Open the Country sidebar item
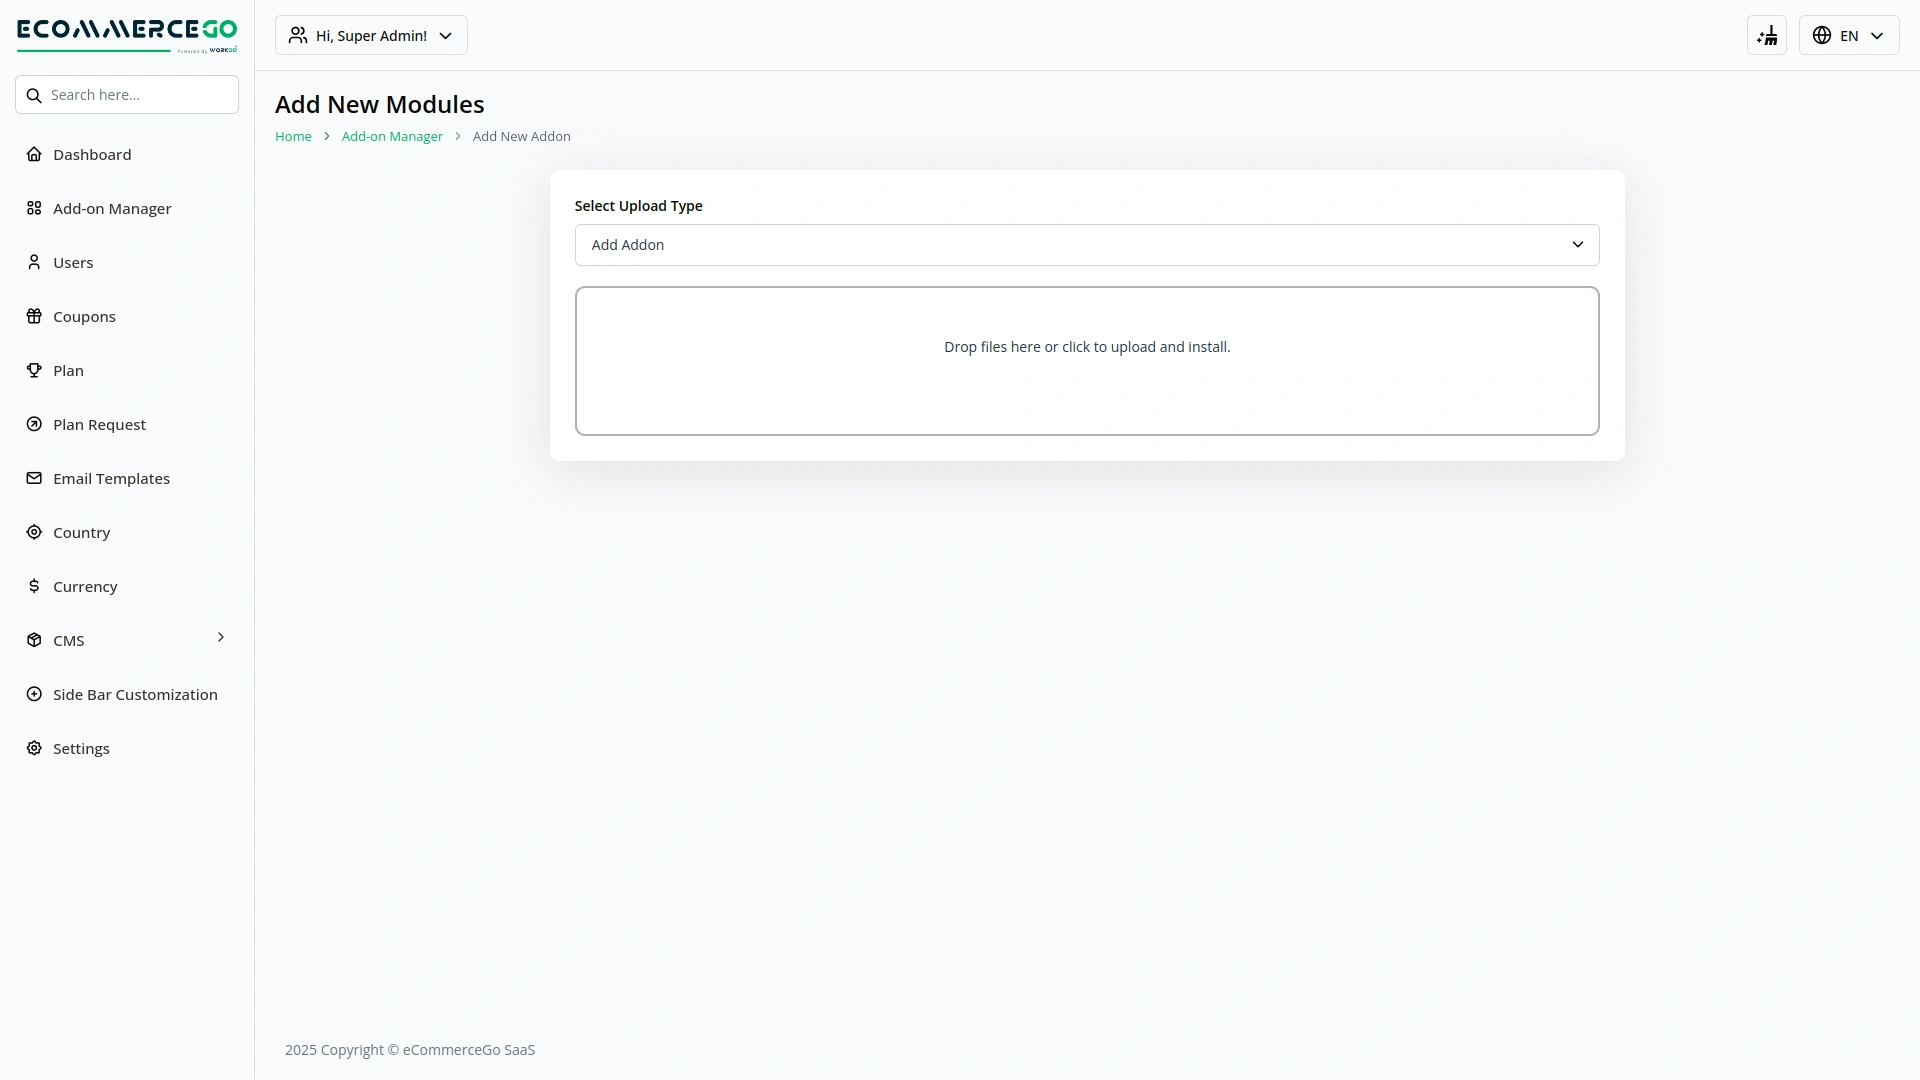Viewport: 1920px width, 1080px height. 81,533
